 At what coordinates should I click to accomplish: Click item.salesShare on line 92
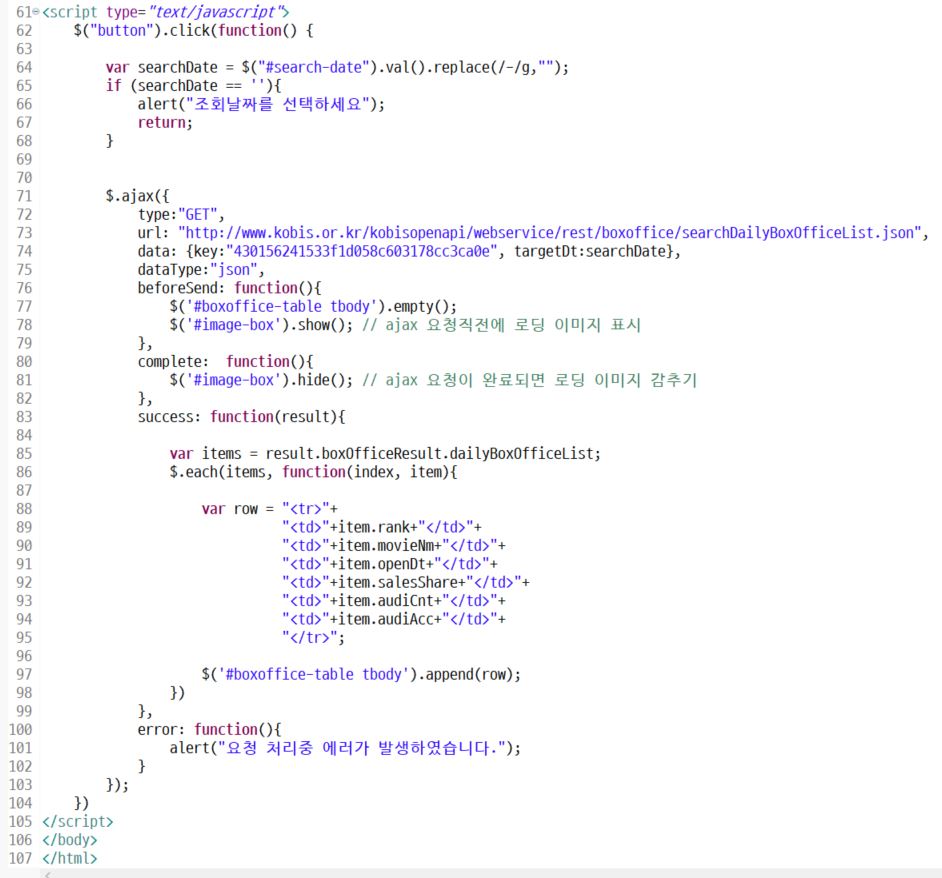coord(398,583)
